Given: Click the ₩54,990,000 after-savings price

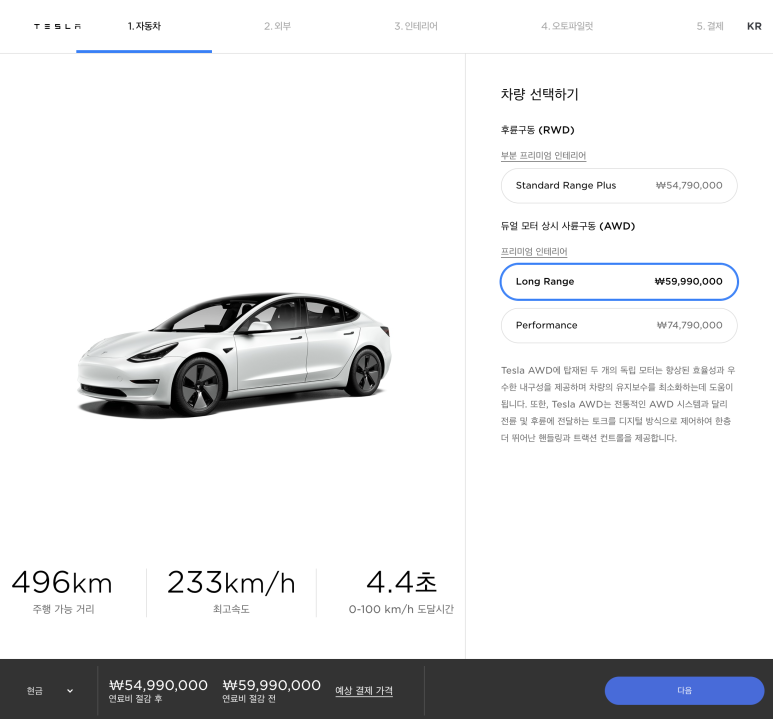Looking at the screenshot, I should pos(158,685).
